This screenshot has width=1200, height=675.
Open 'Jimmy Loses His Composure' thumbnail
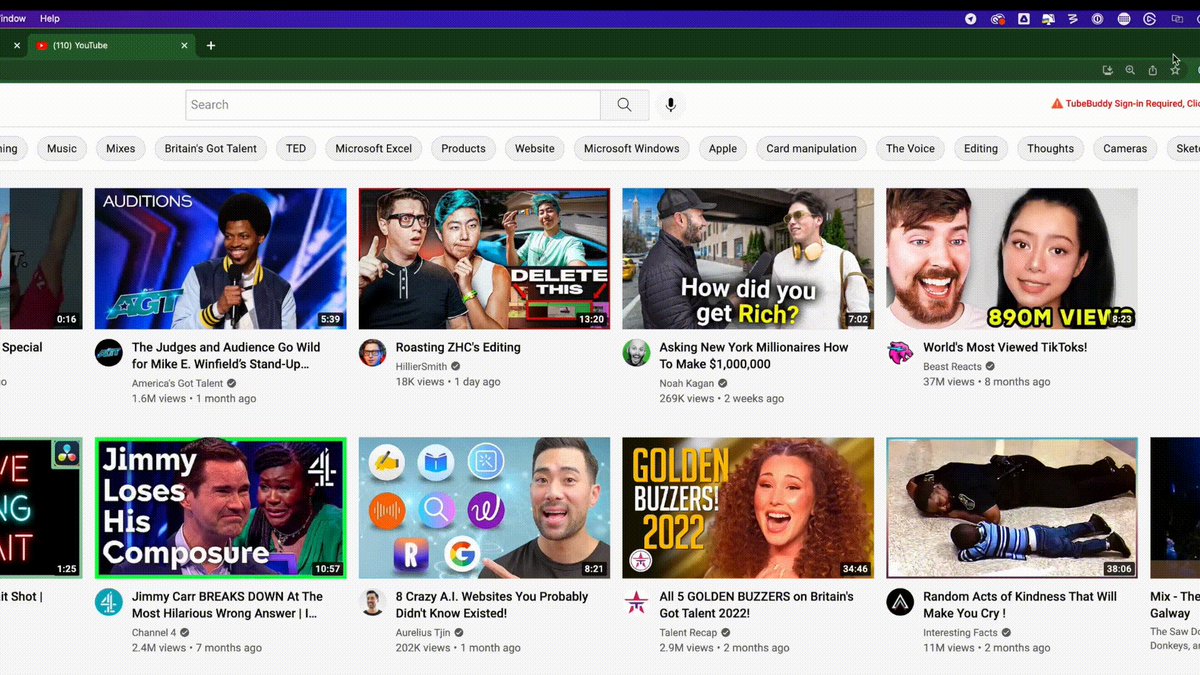pos(221,508)
